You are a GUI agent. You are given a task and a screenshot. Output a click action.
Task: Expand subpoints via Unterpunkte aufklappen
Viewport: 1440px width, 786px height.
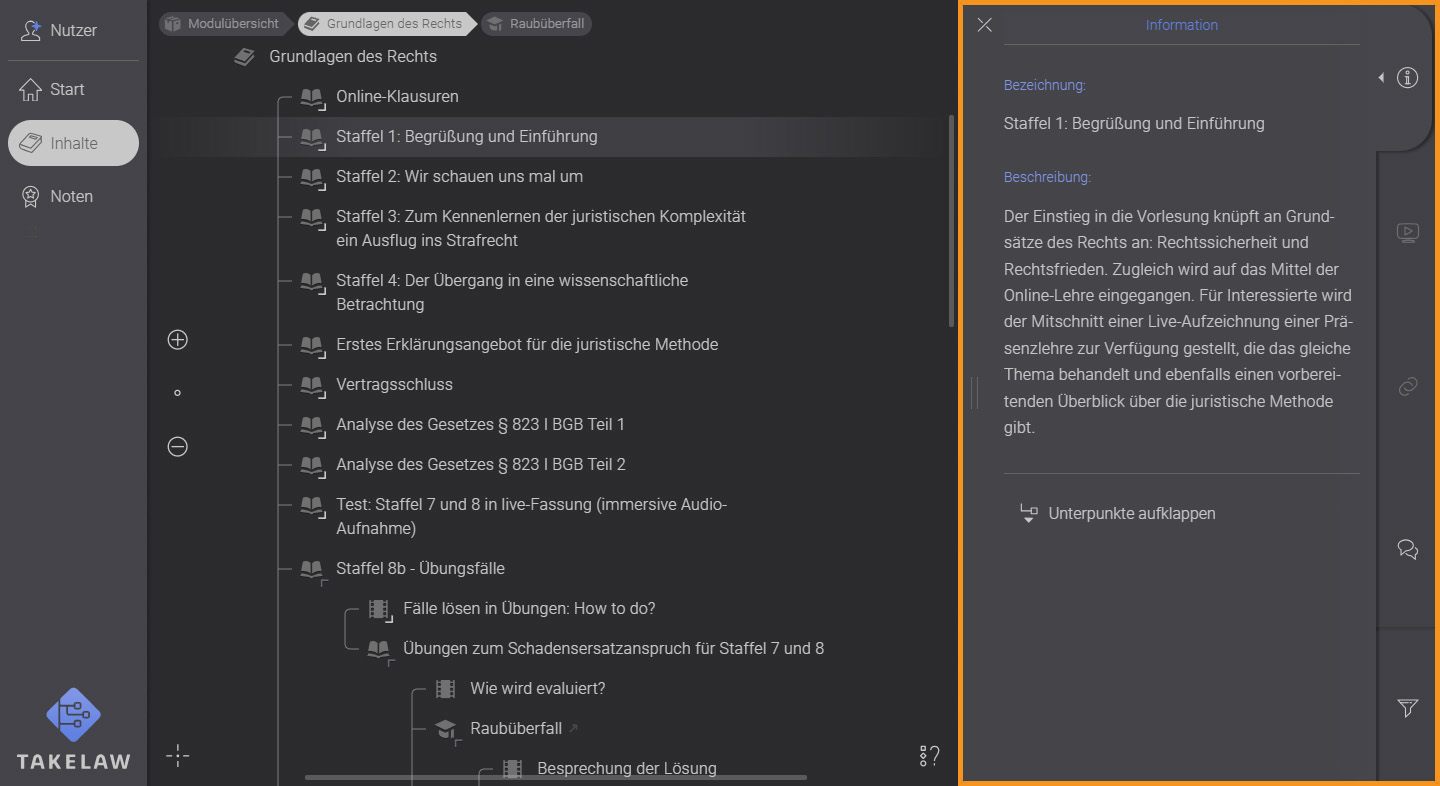[x=1117, y=513]
